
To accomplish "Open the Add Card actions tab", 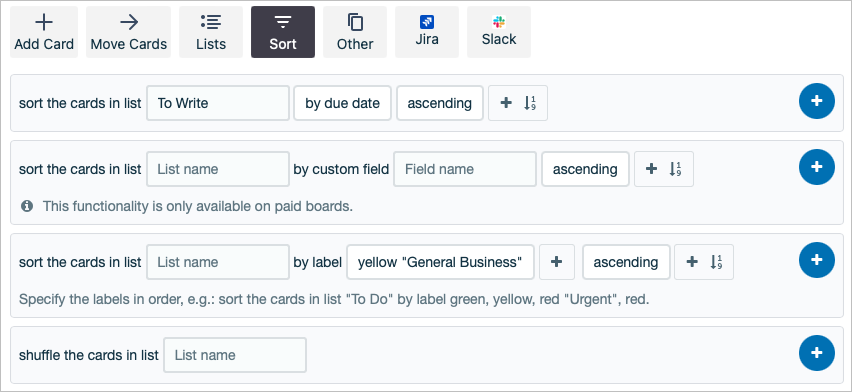I will click(x=44, y=32).
